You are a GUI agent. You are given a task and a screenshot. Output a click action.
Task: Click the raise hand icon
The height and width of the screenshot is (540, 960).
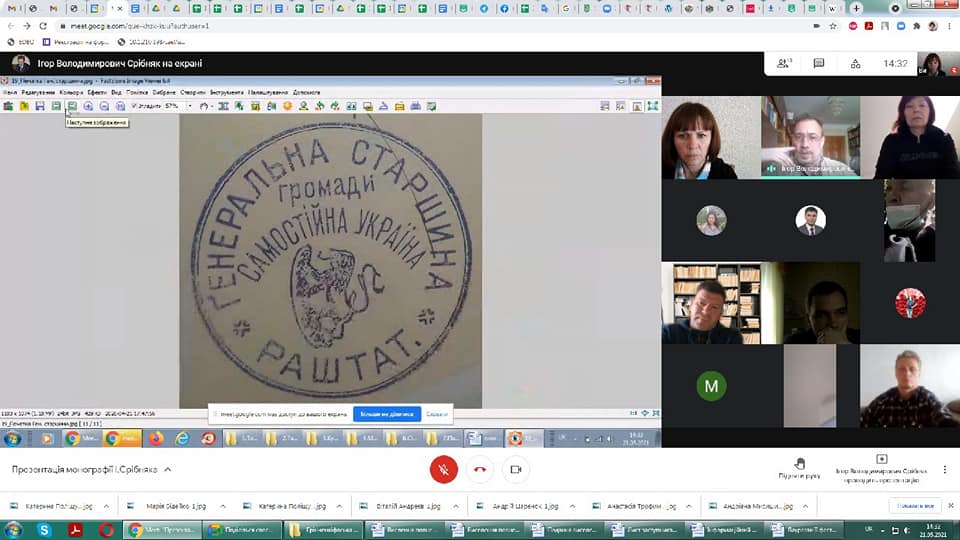point(799,464)
